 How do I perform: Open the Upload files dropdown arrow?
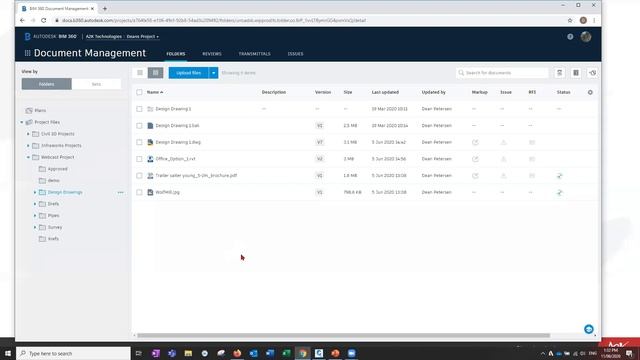click(x=213, y=73)
